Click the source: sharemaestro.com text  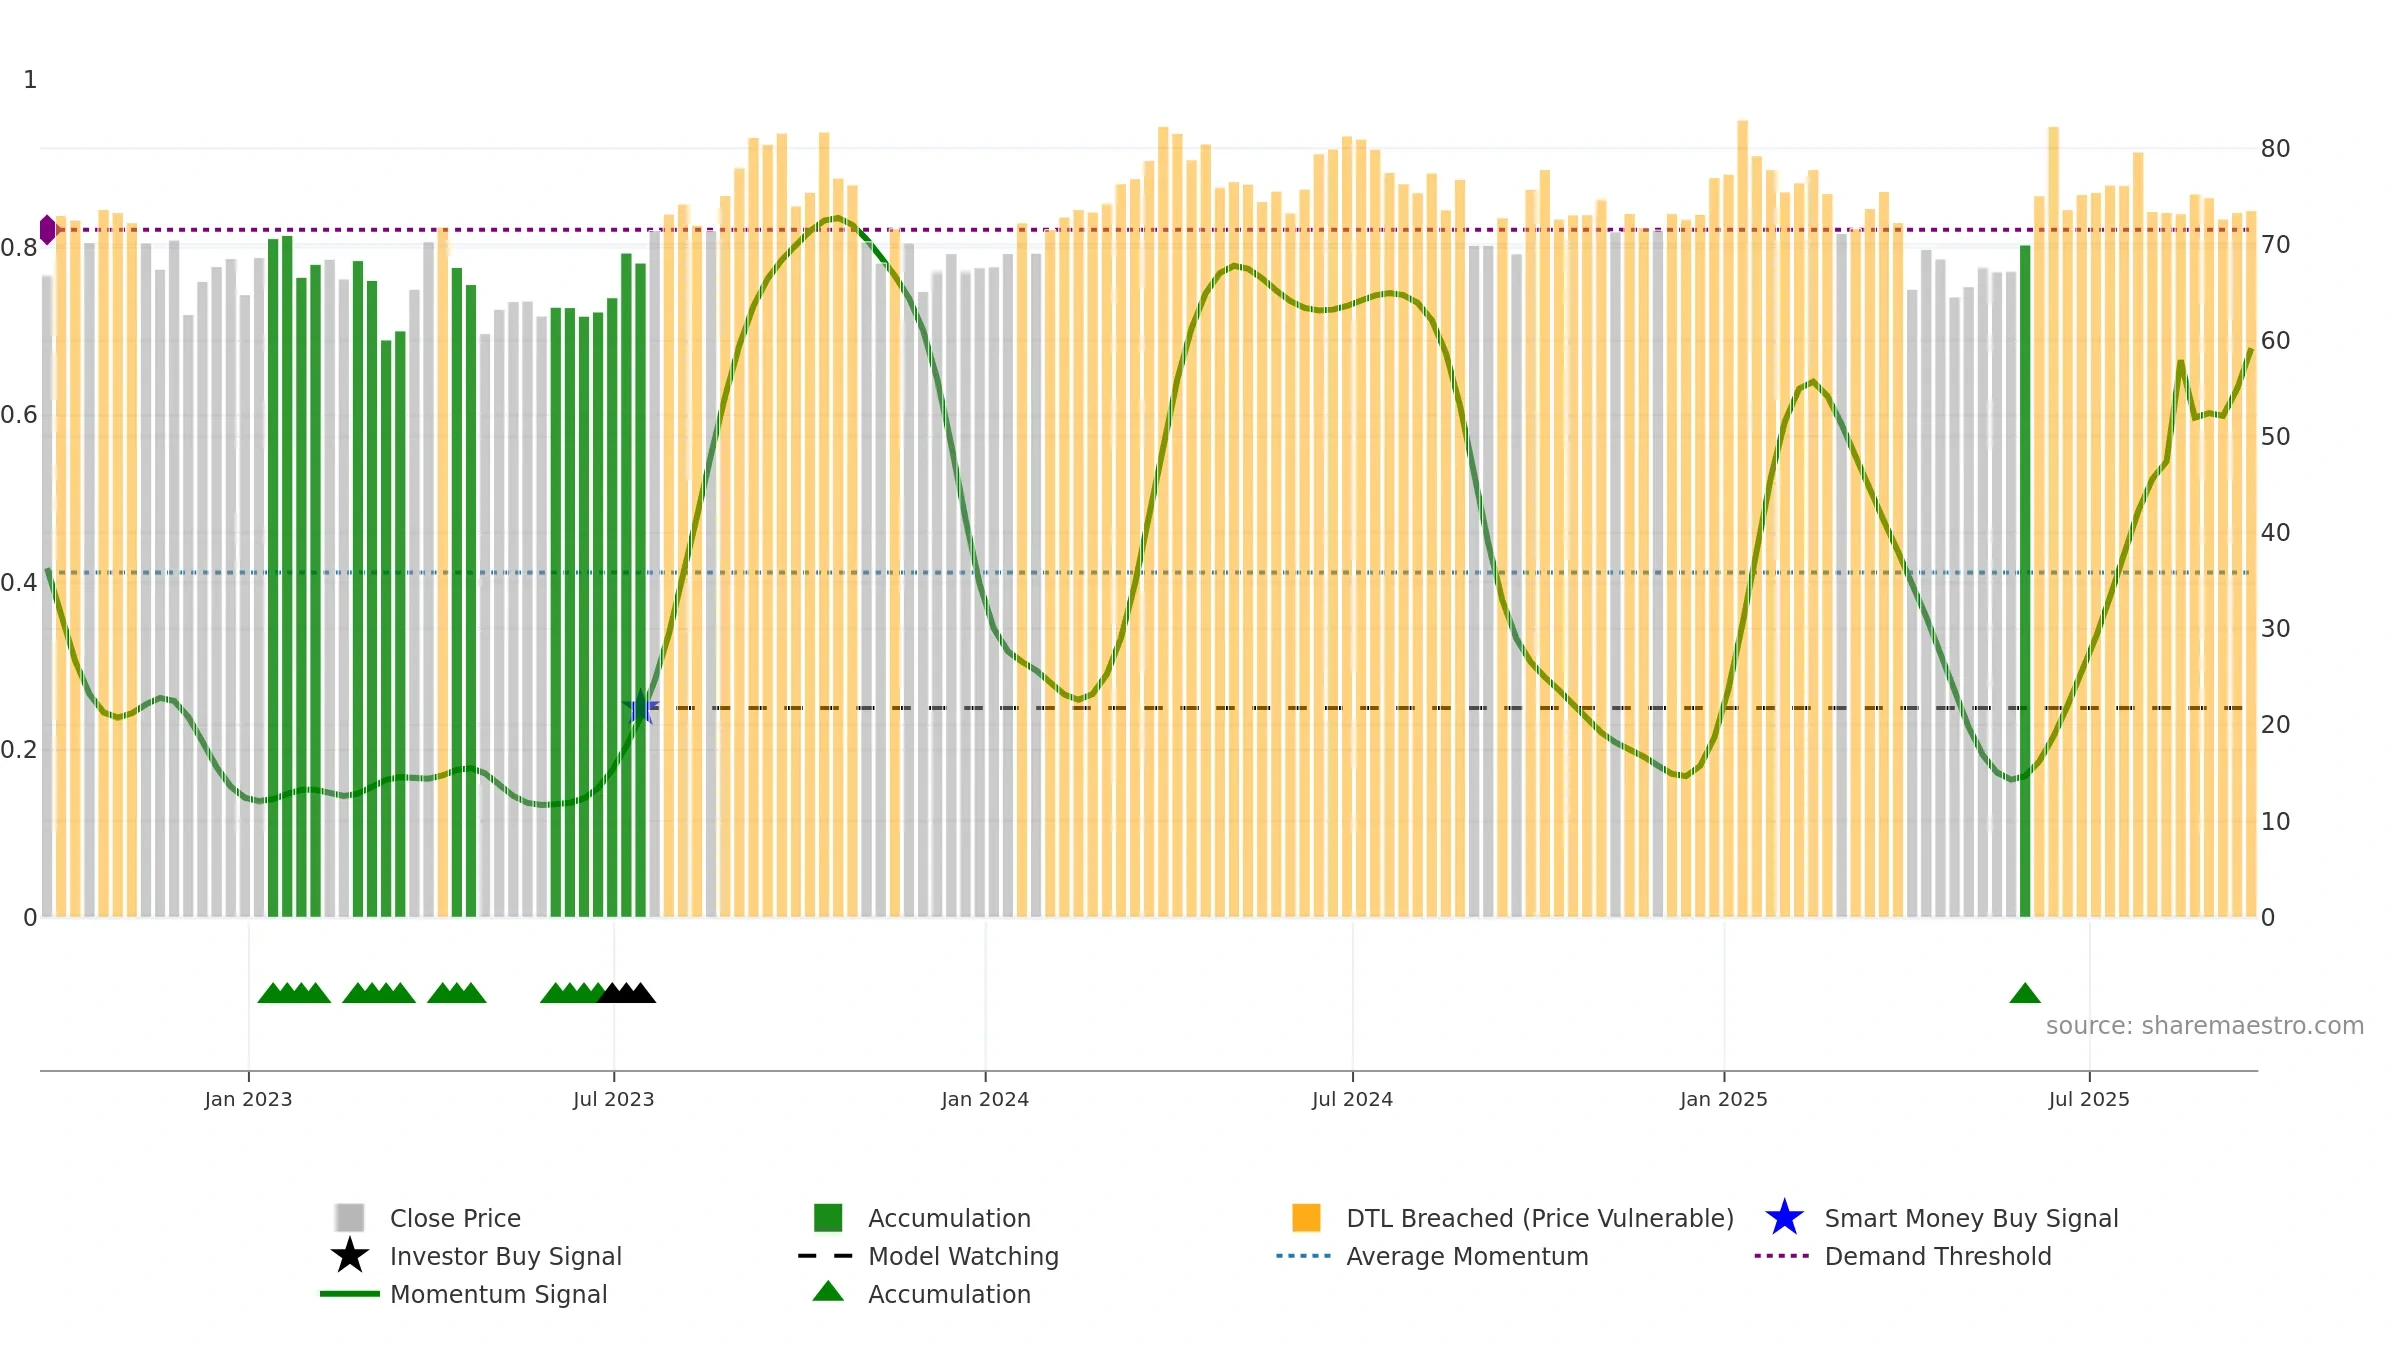pyautogui.click(x=2205, y=1026)
